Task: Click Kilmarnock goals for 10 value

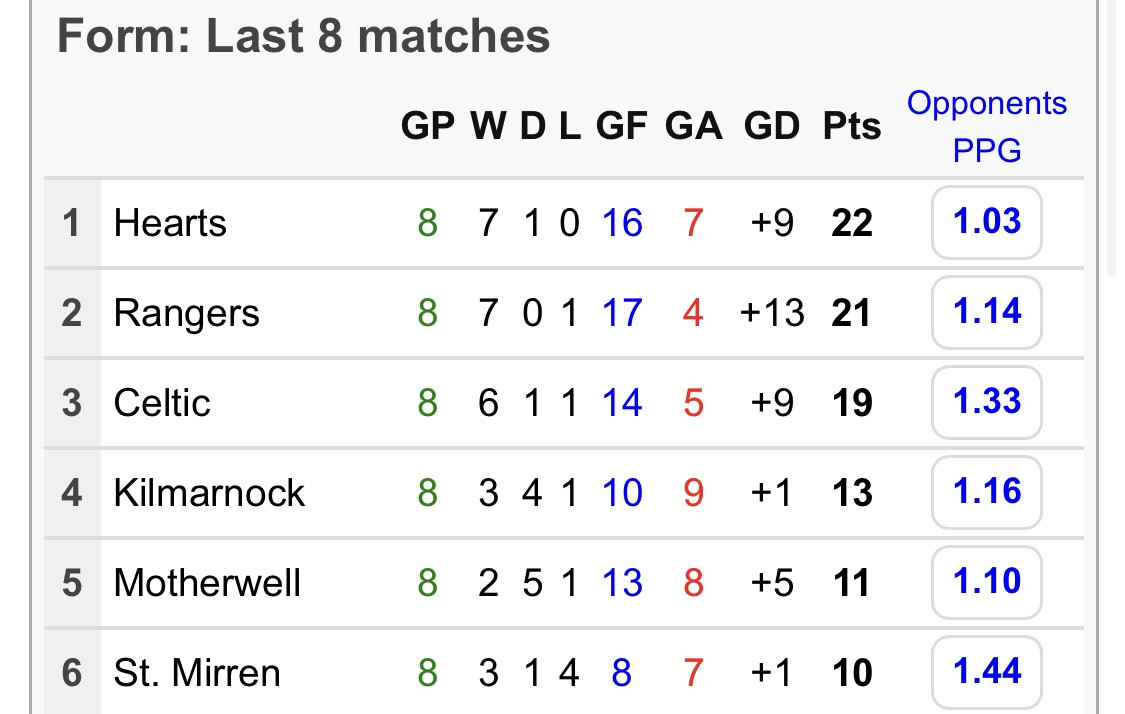Action: [621, 493]
